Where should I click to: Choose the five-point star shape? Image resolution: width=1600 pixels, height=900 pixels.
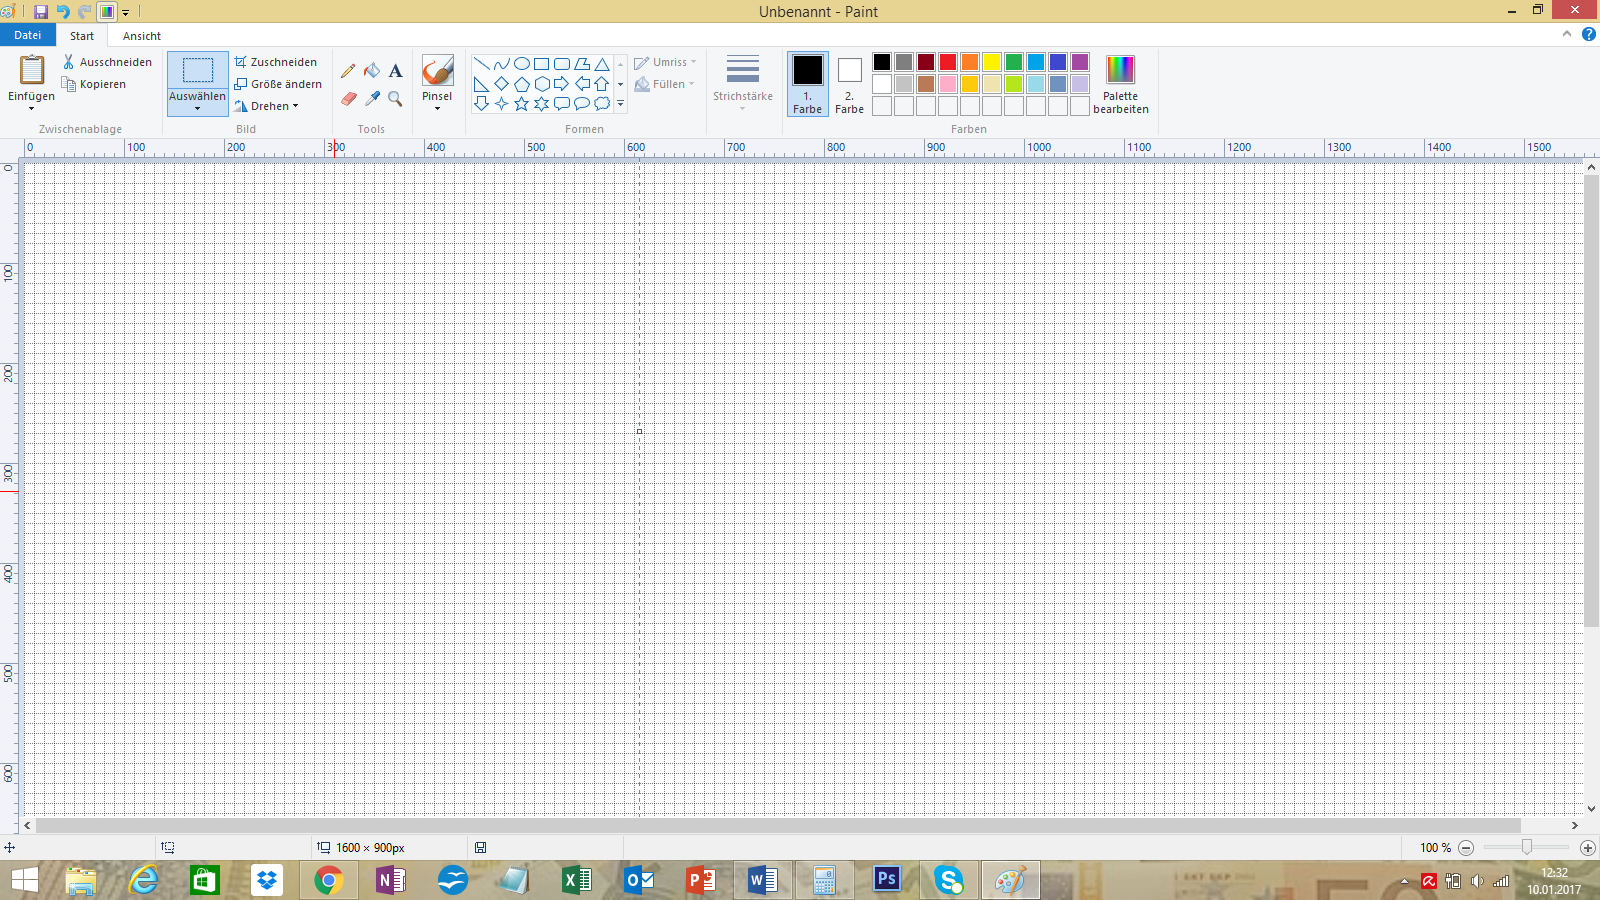click(521, 104)
